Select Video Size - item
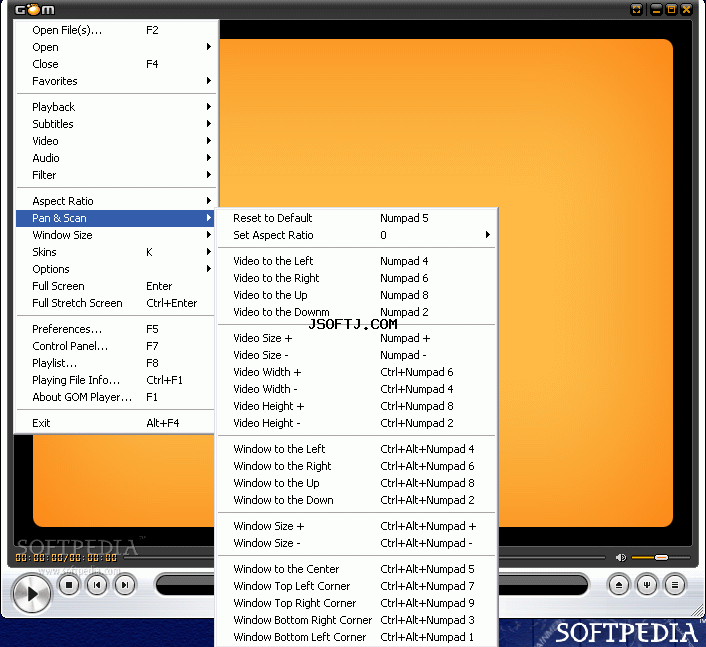Image resolution: width=706 pixels, height=647 pixels. [x=357, y=355]
